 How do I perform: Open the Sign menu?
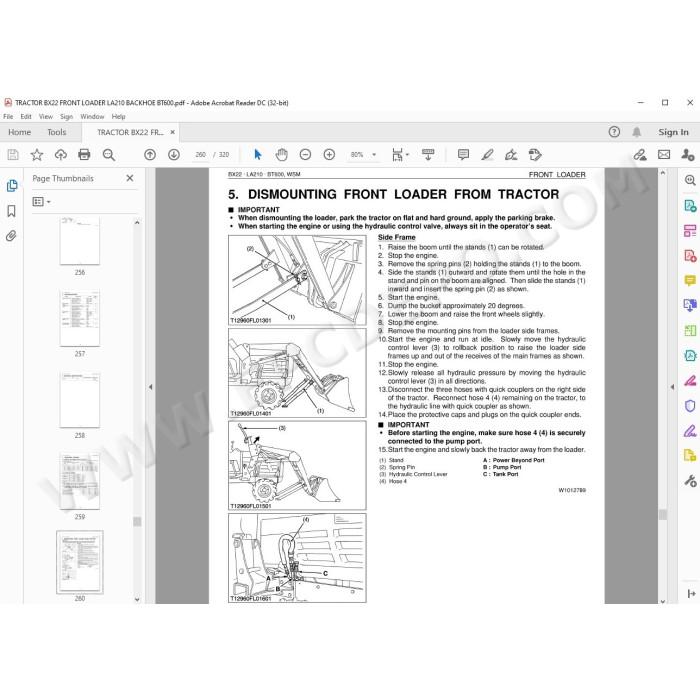(x=67, y=117)
